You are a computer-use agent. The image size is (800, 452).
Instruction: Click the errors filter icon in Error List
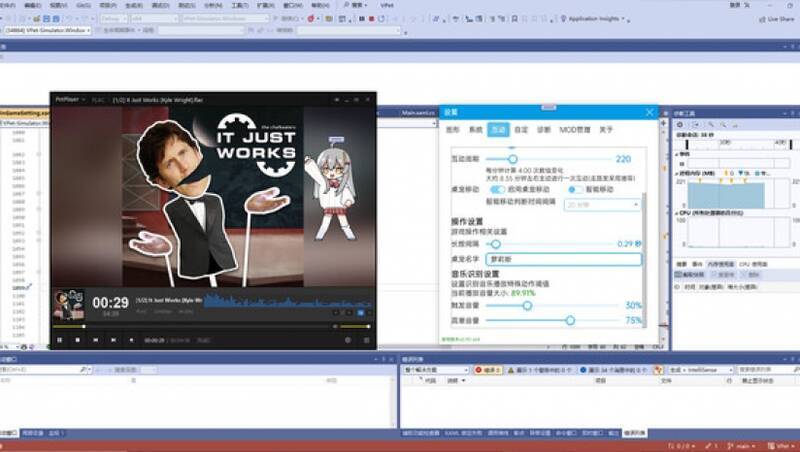pos(478,369)
